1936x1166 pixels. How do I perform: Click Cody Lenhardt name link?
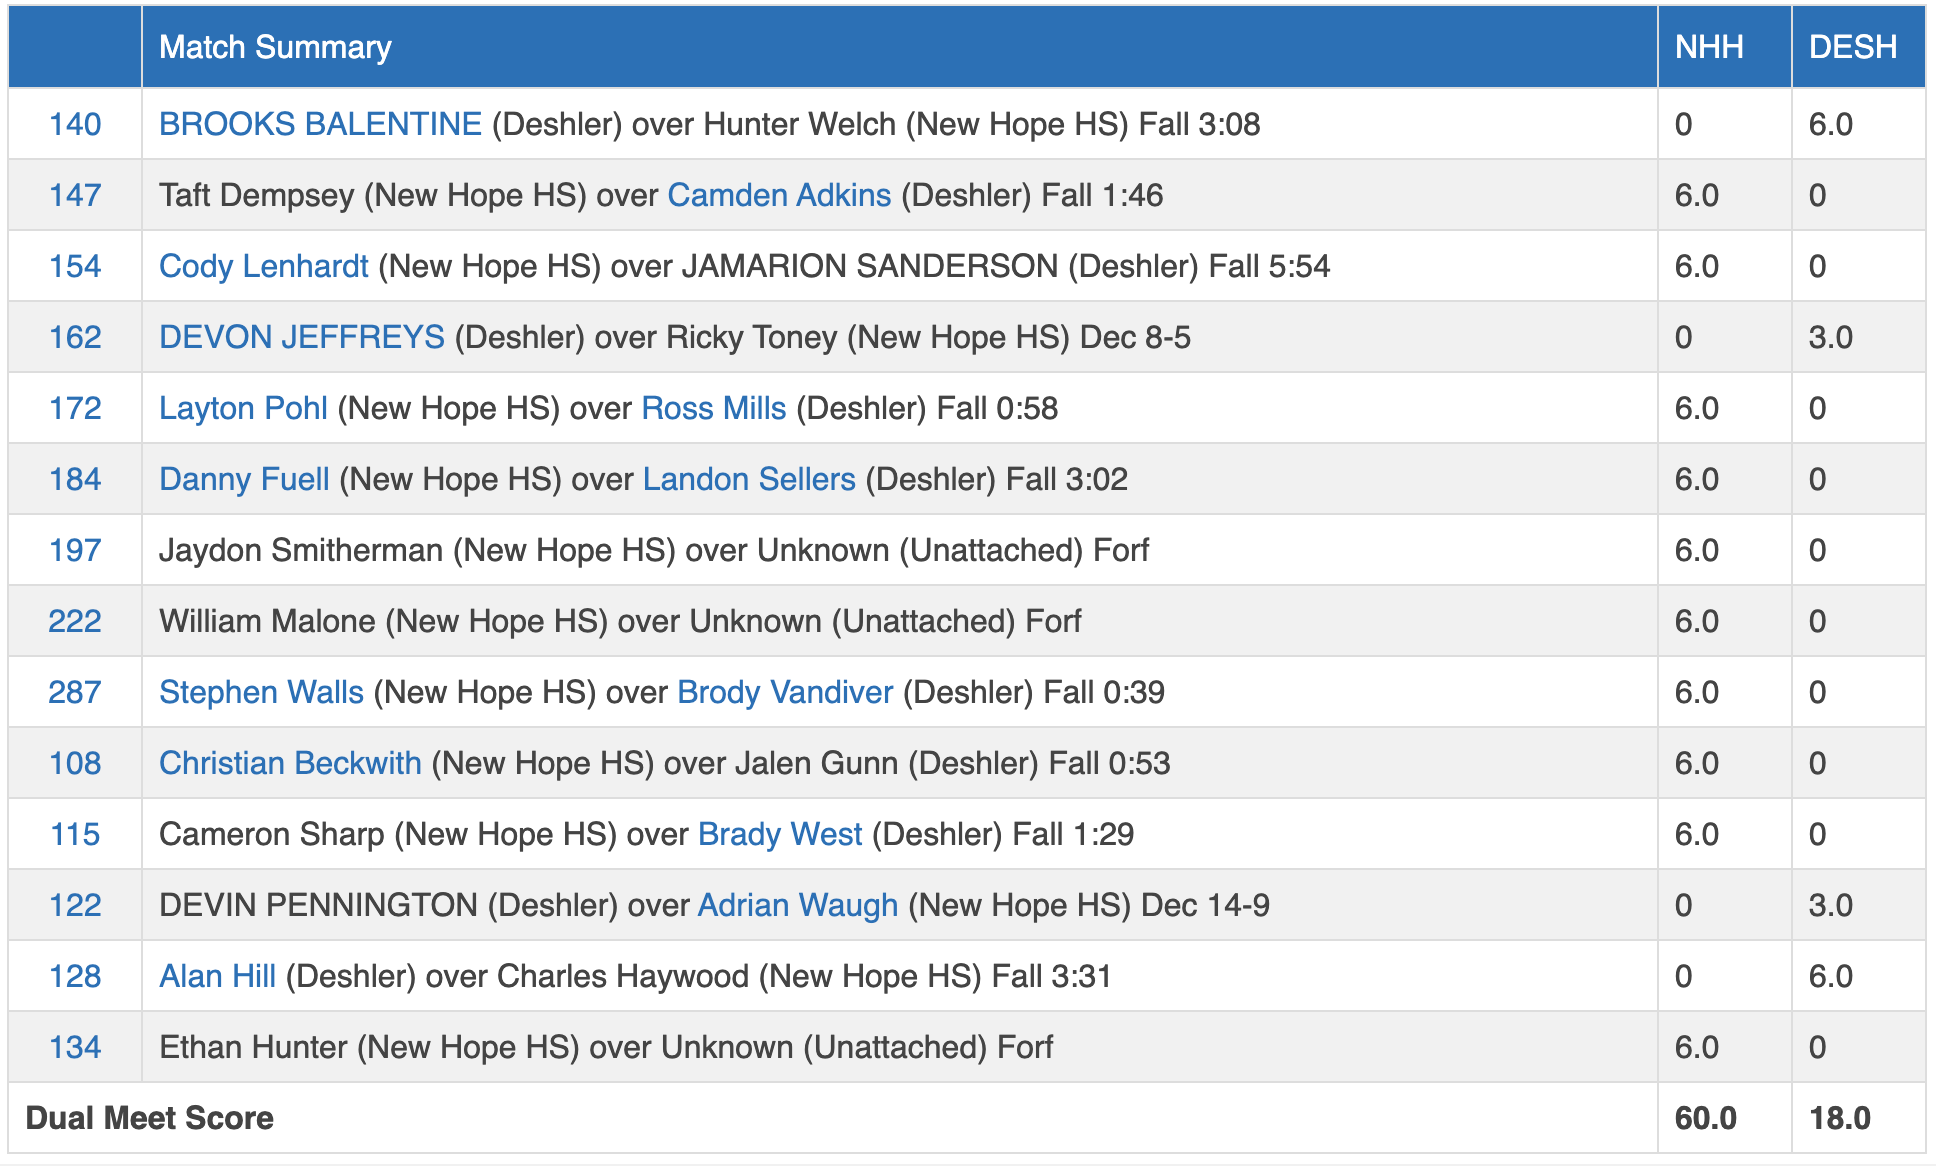coord(263,266)
